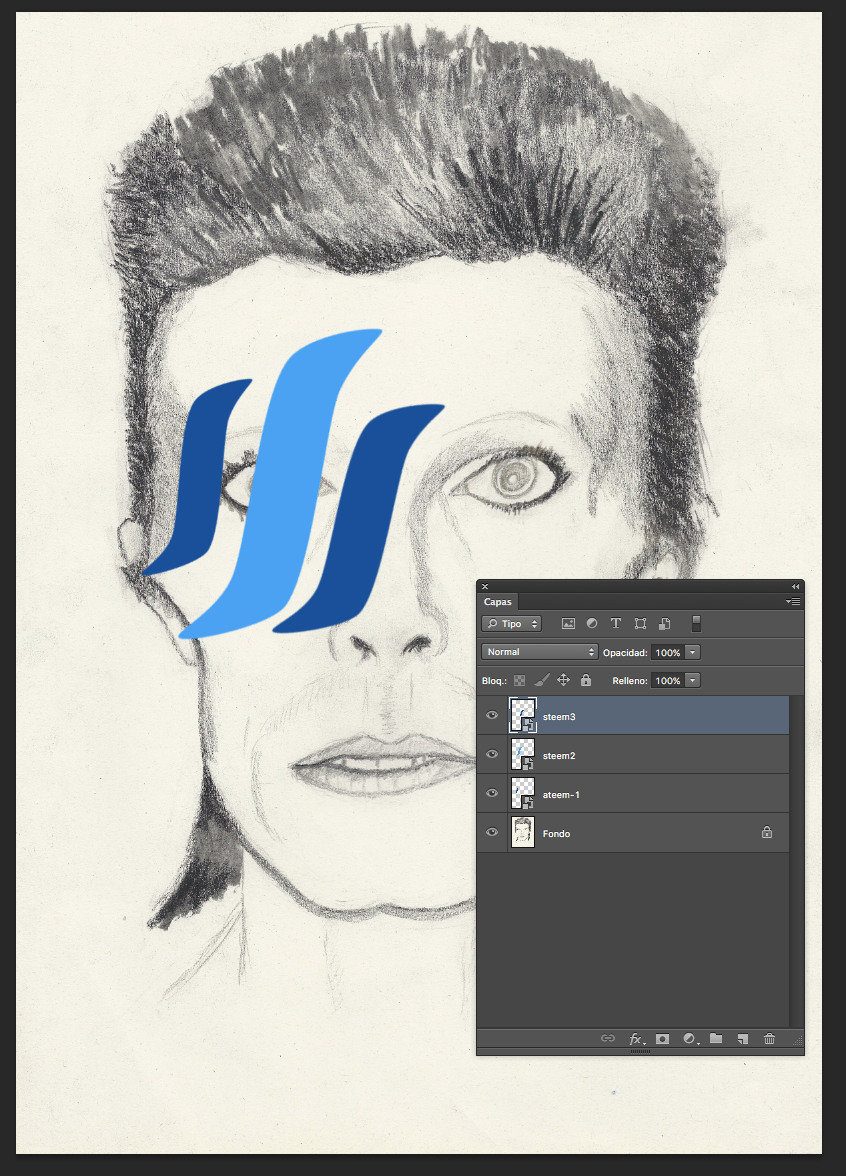The height and width of the screenshot is (1176, 846).
Task: Click the link layers icon
Action: (608, 1038)
